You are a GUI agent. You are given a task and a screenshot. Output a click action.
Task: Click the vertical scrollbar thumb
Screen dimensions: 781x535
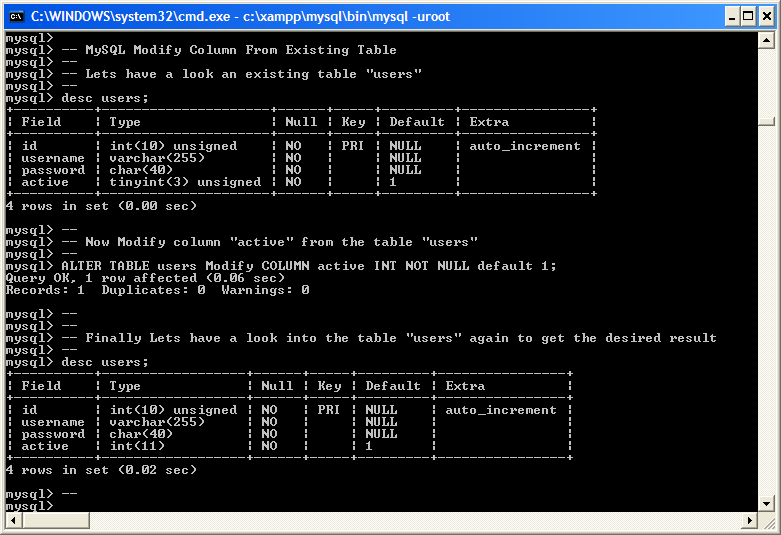pyautogui.click(x=767, y=121)
